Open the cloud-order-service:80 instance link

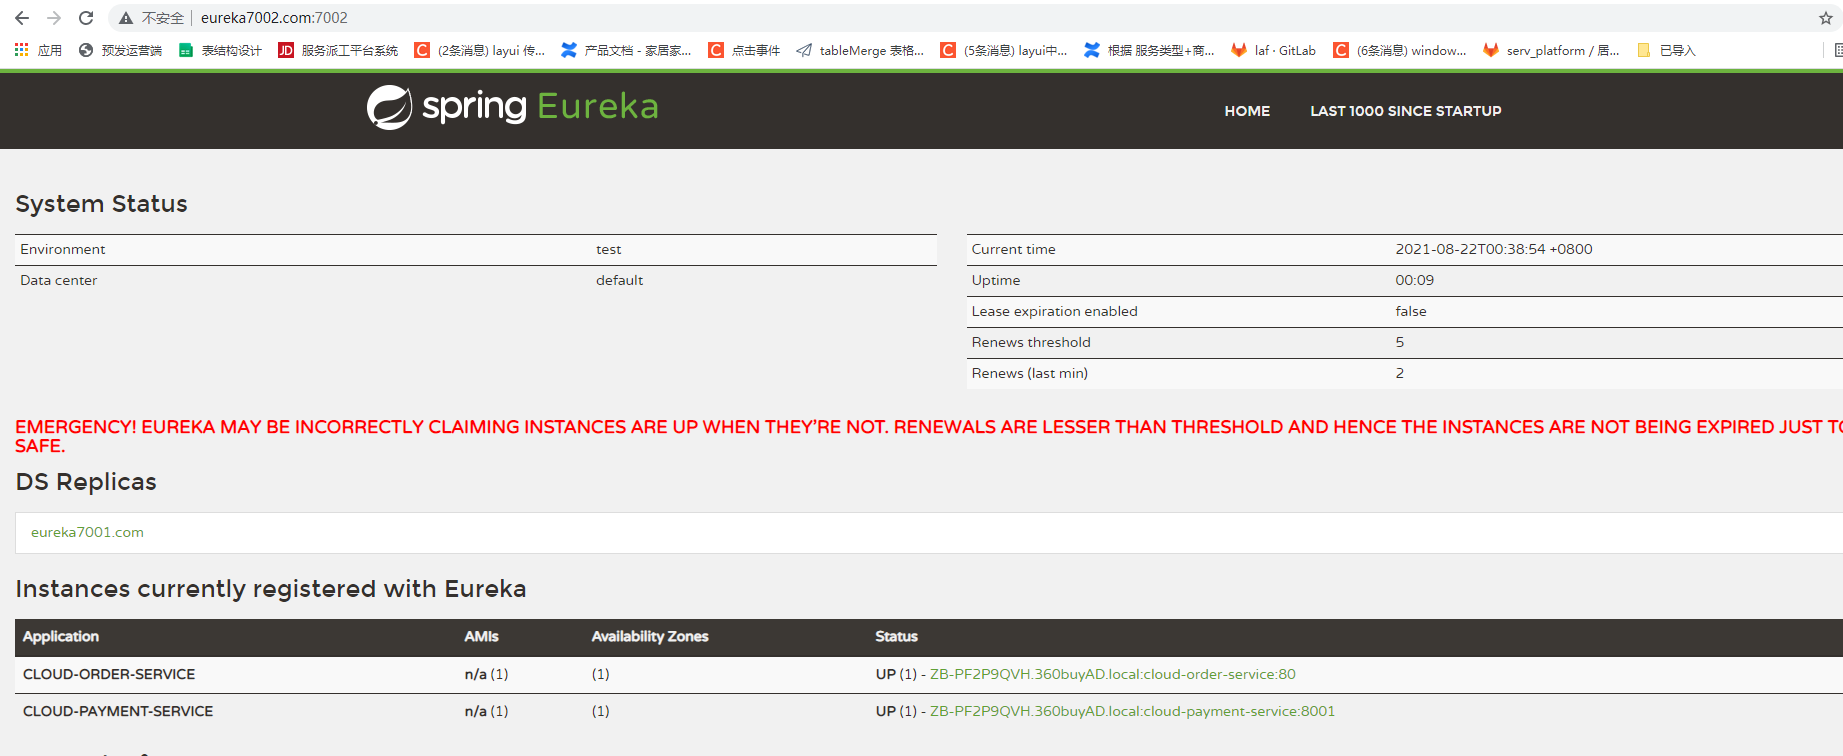point(1113,674)
